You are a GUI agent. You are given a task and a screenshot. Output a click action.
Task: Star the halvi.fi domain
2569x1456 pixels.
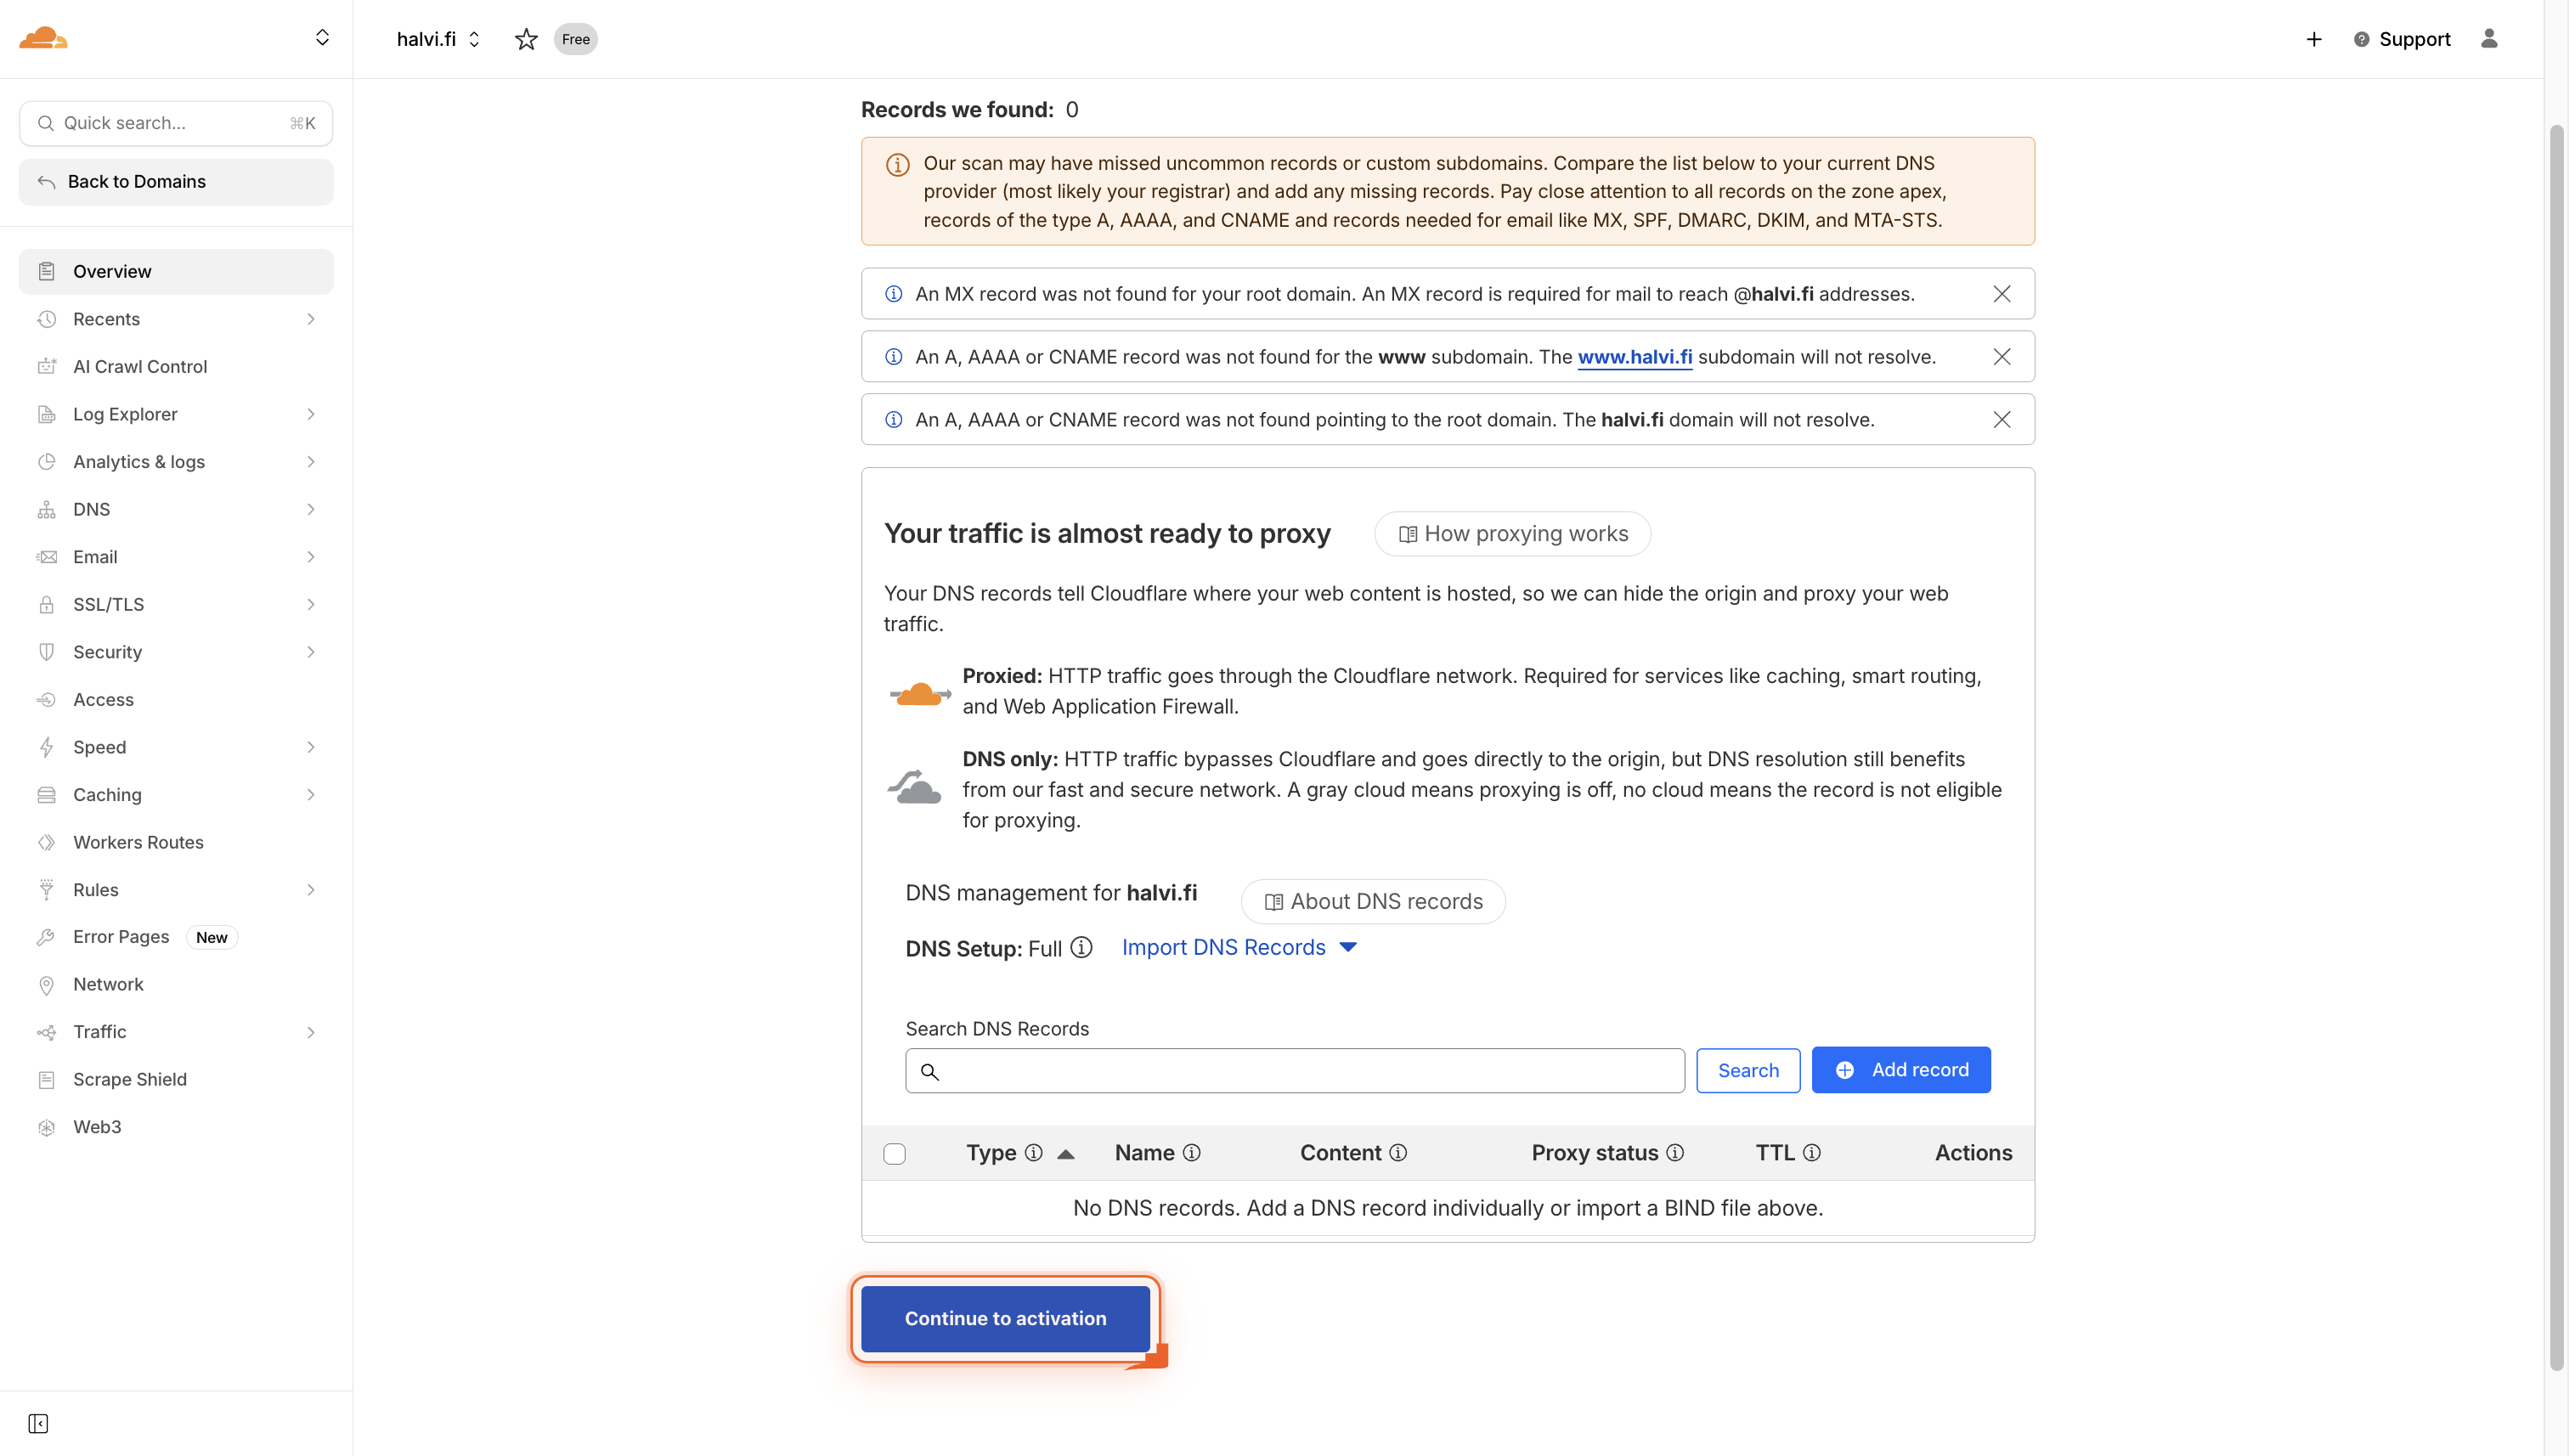pyautogui.click(x=526, y=39)
